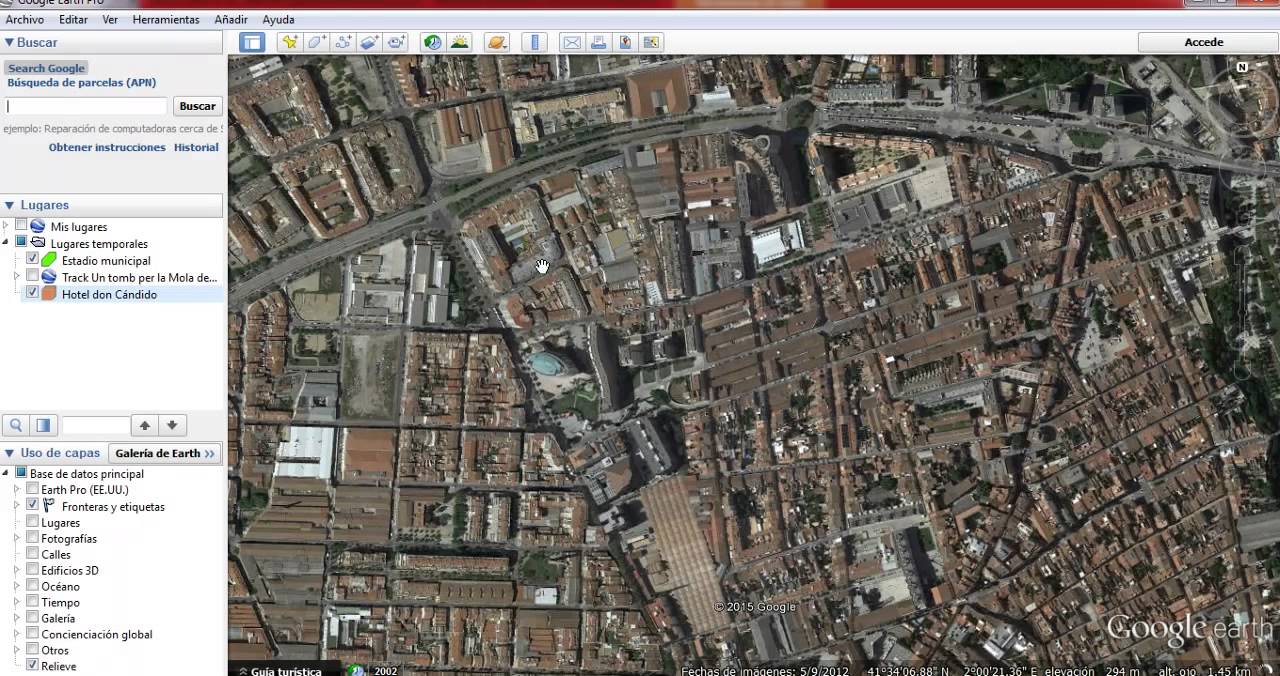This screenshot has height=676, width=1280.
Task: Click the north compass indicator
Action: tap(1242, 67)
